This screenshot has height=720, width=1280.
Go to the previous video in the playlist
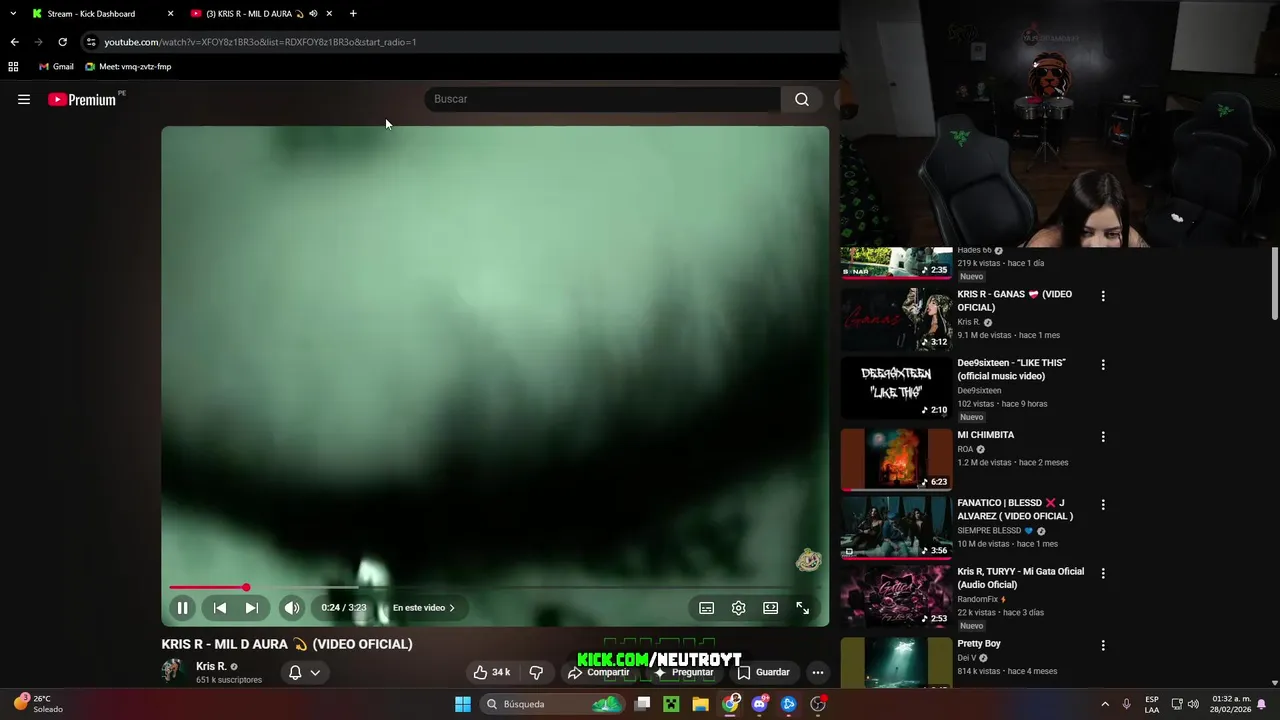coord(220,607)
